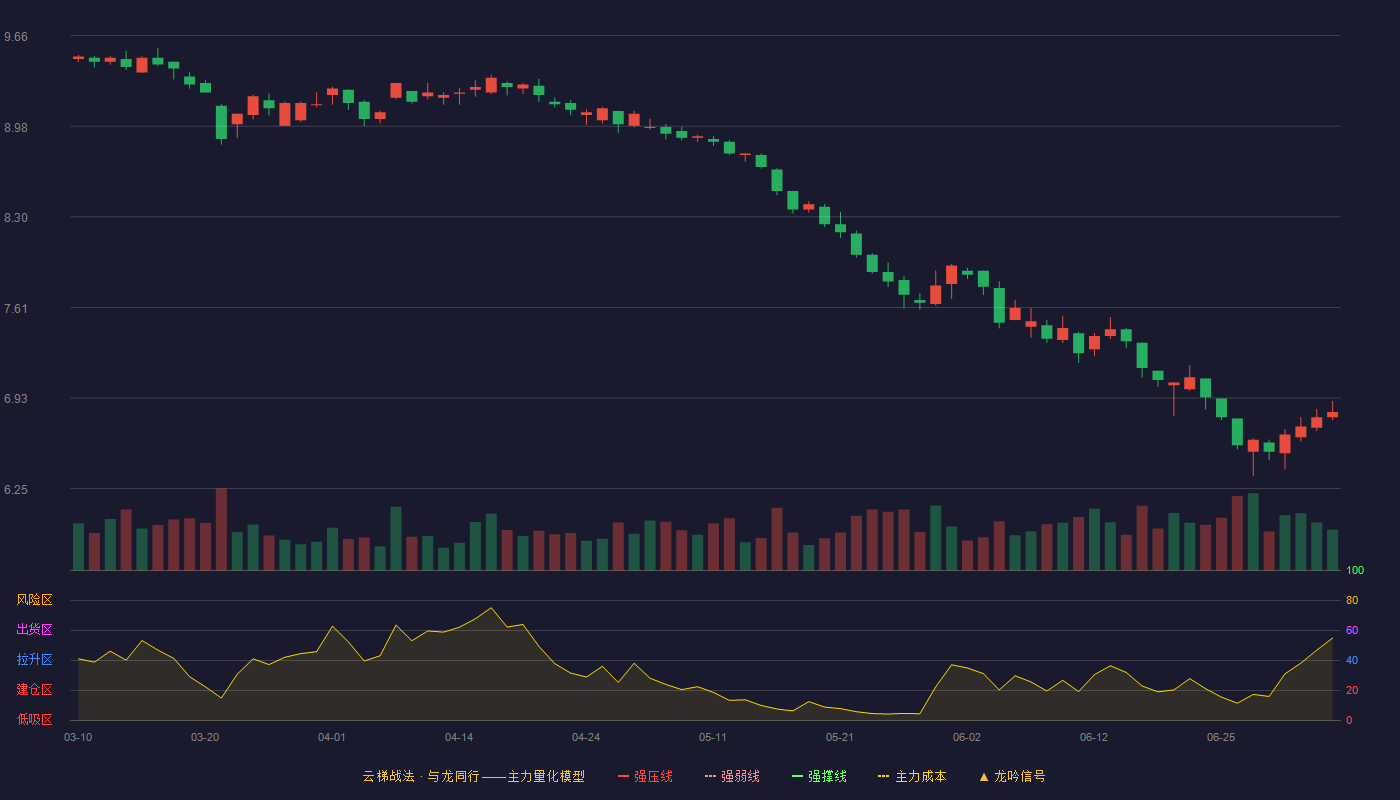Screen dimensions: 1400x800
Task: Click the 云梯战法 主力量化模型 legend title
Action: coord(473,776)
